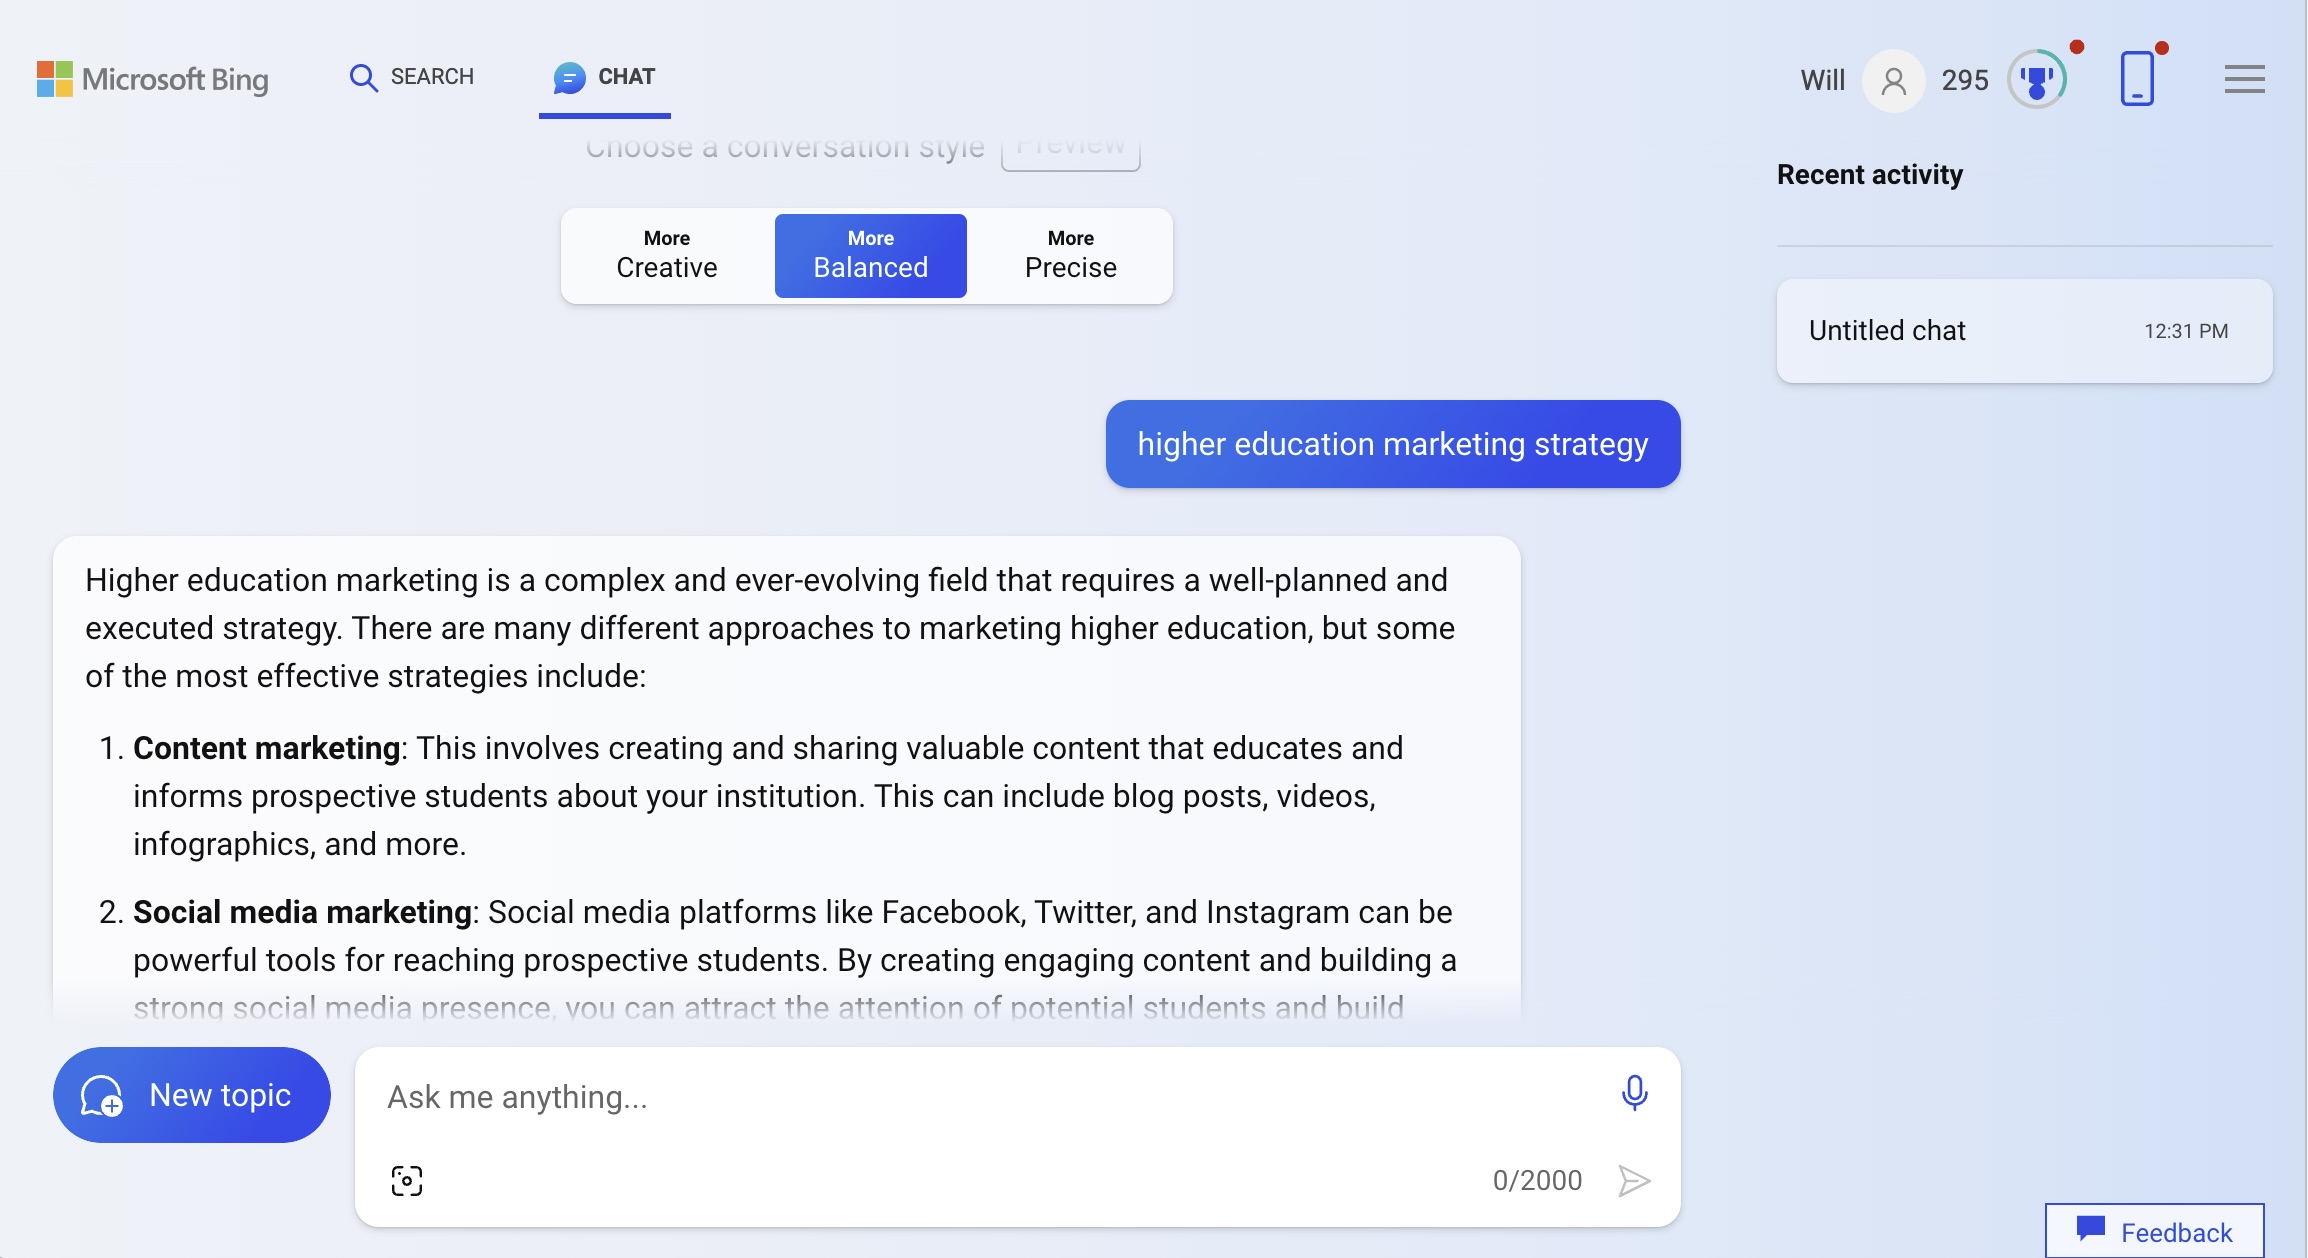Click the Microsoft Bing logo

point(153,79)
